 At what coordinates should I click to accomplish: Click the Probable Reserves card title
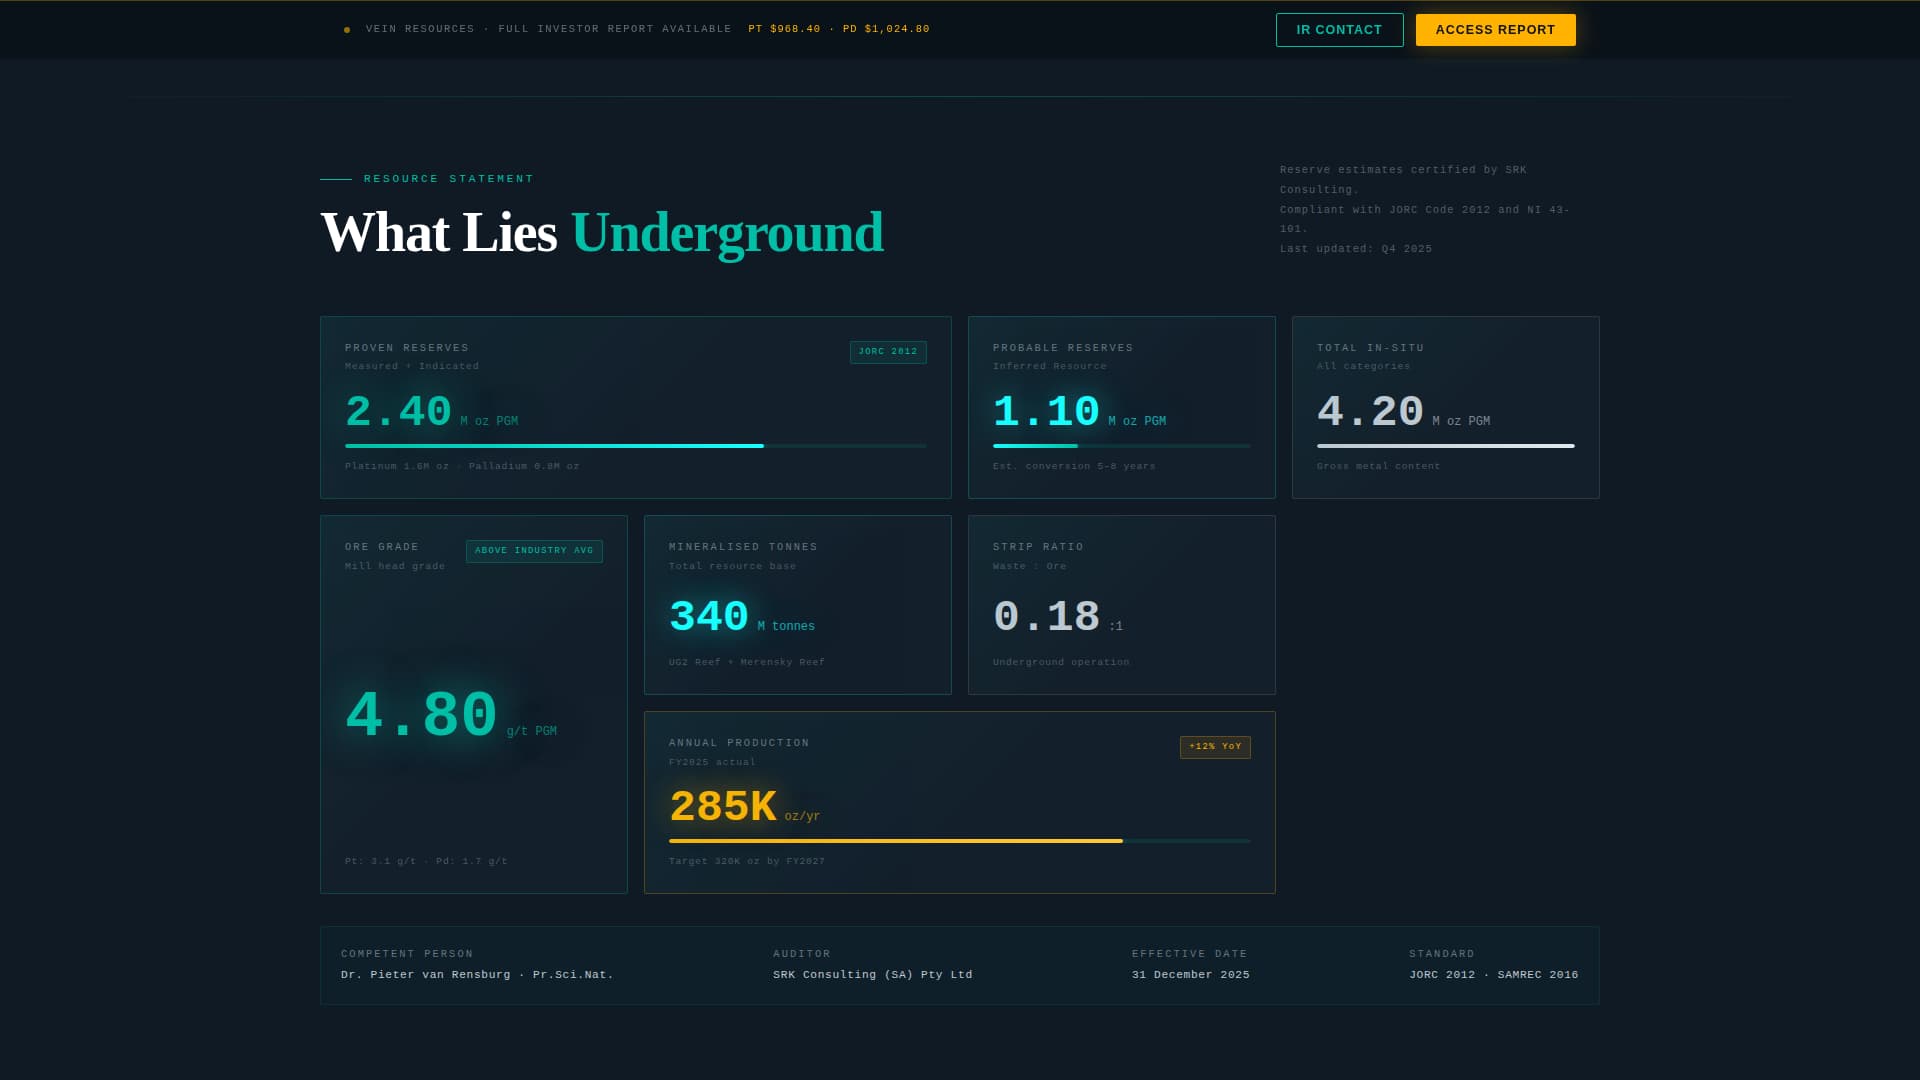click(x=1063, y=348)
